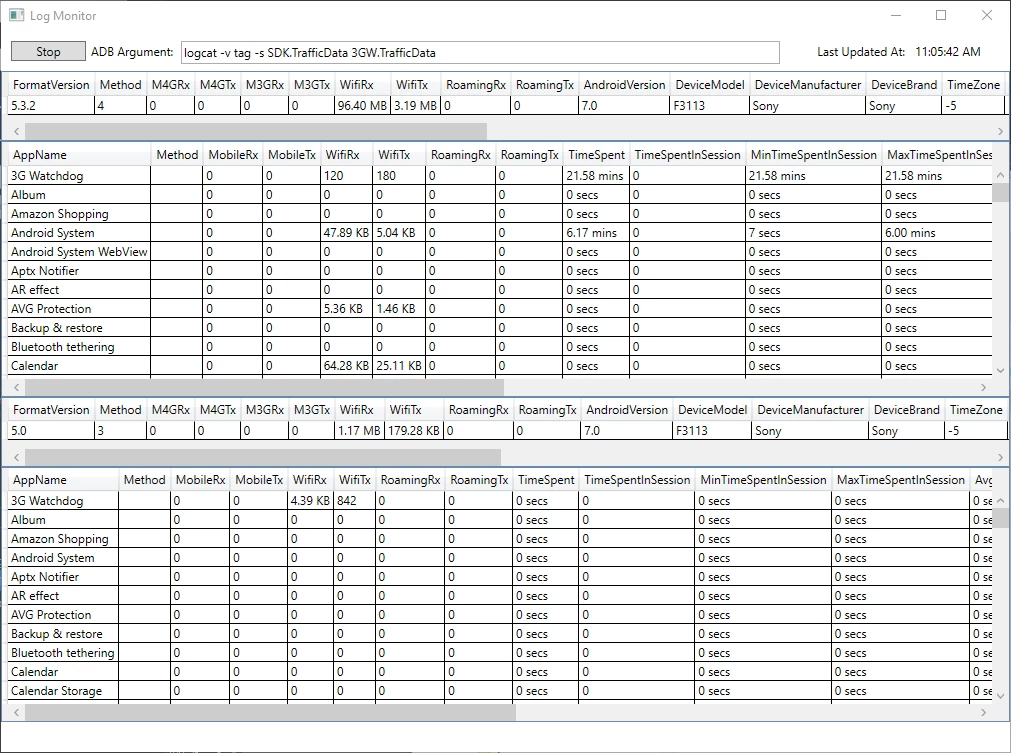1011x753 pixels.
Task: Click the DeviceModel header in the 5.0 table
Action: (x=712, y=410)
